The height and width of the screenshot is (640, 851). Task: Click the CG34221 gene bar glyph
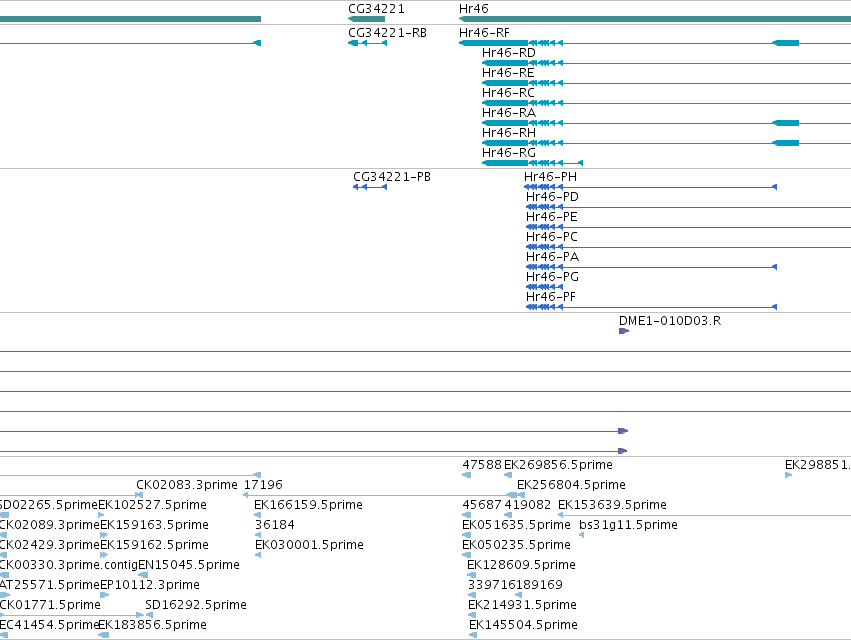tap(366, 19)
